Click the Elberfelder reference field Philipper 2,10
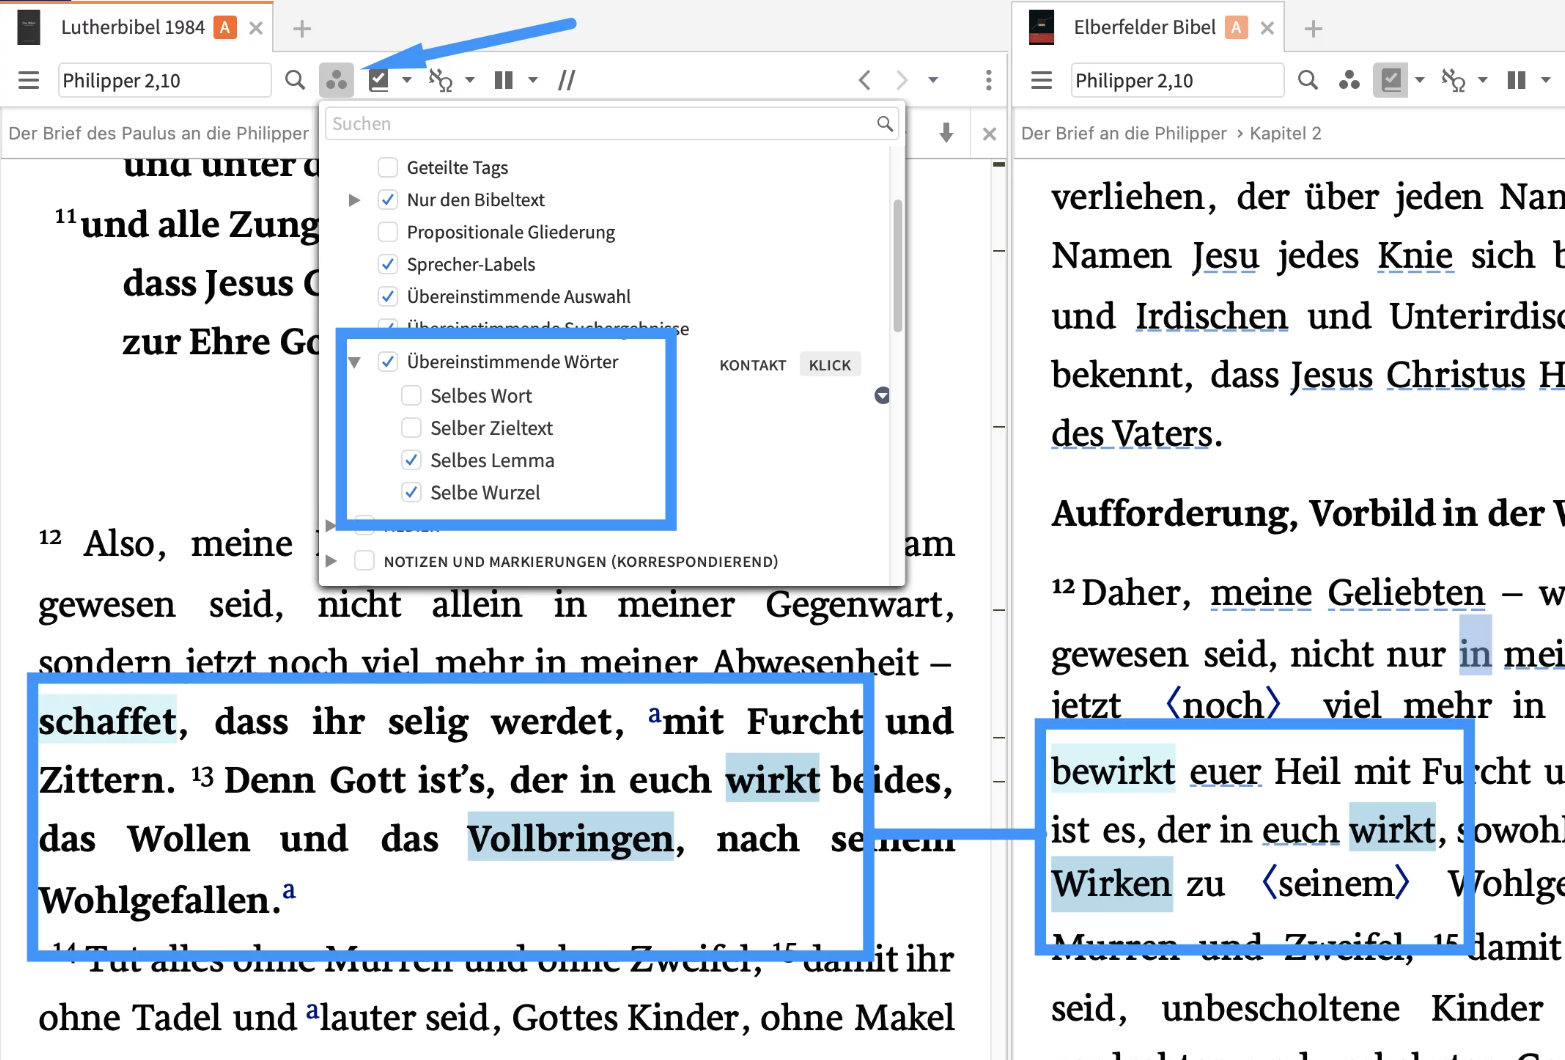The height and width of the screenshot is (1060, 1565). [1177, 80]
